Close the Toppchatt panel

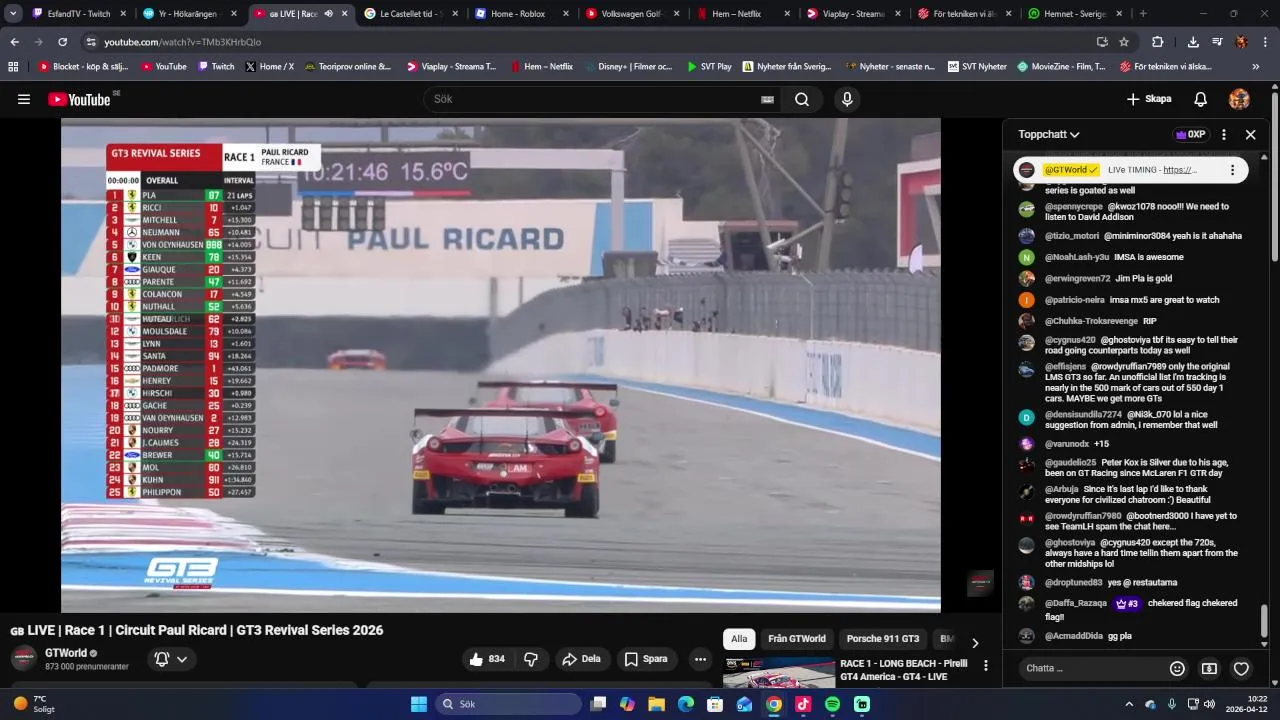(1250, 134)
